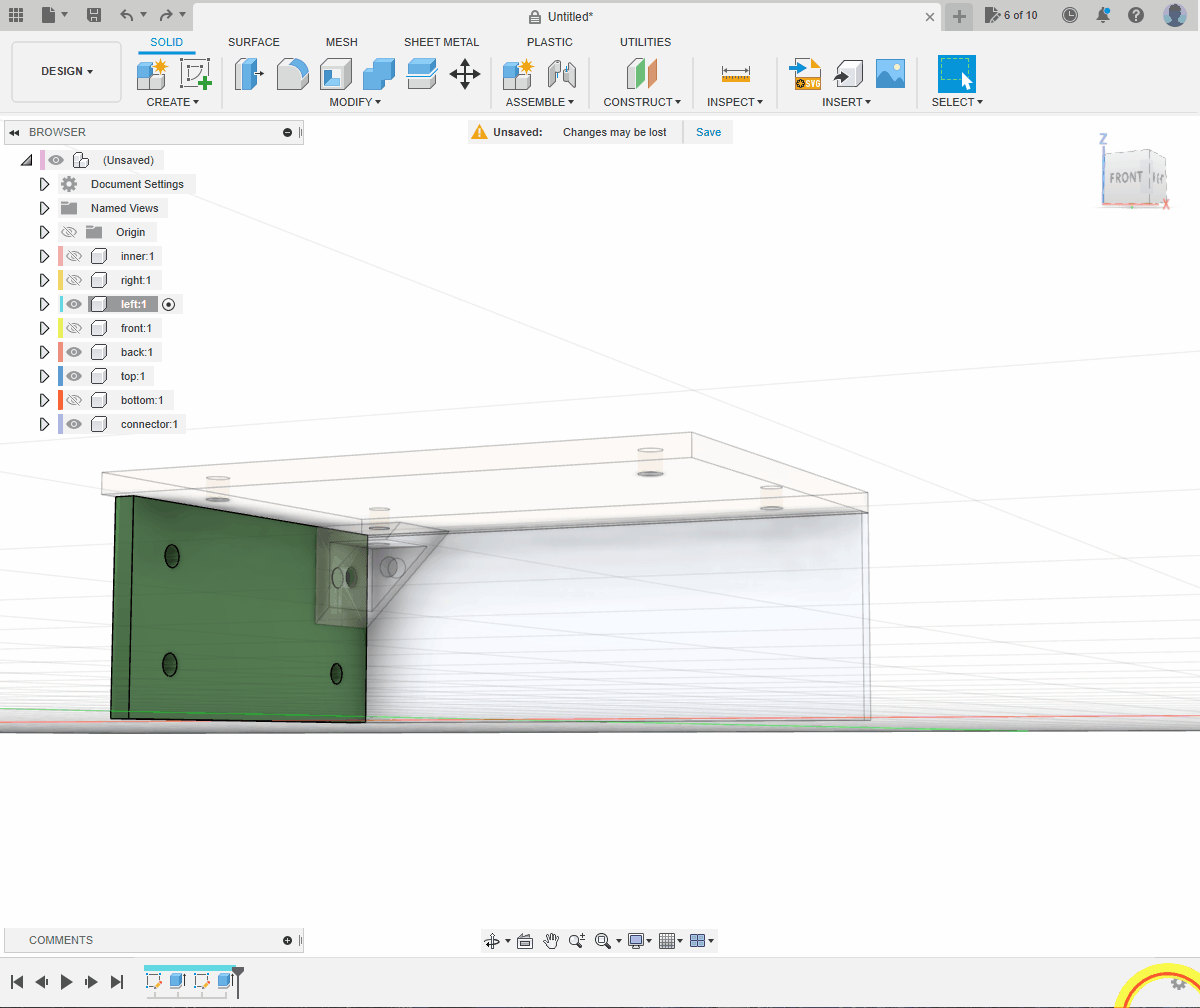The image size is (1200, 1008).
Task: Open the Joint tool in Assemble
Action: (562, 74)
